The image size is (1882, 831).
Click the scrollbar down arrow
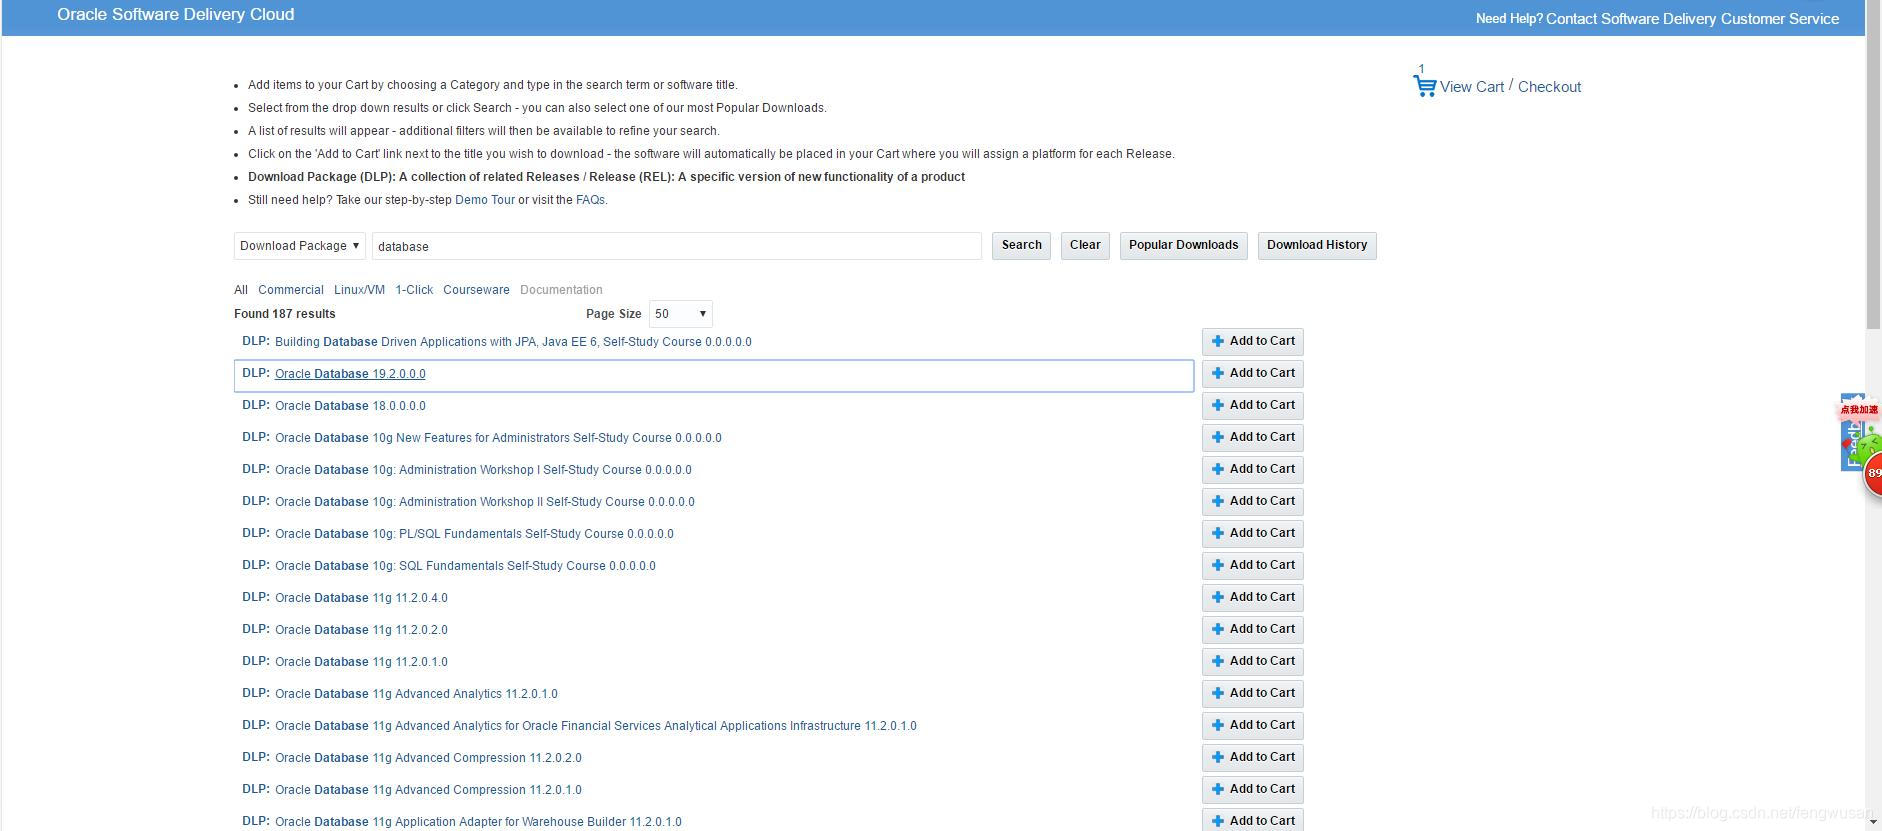(1873, 823)
